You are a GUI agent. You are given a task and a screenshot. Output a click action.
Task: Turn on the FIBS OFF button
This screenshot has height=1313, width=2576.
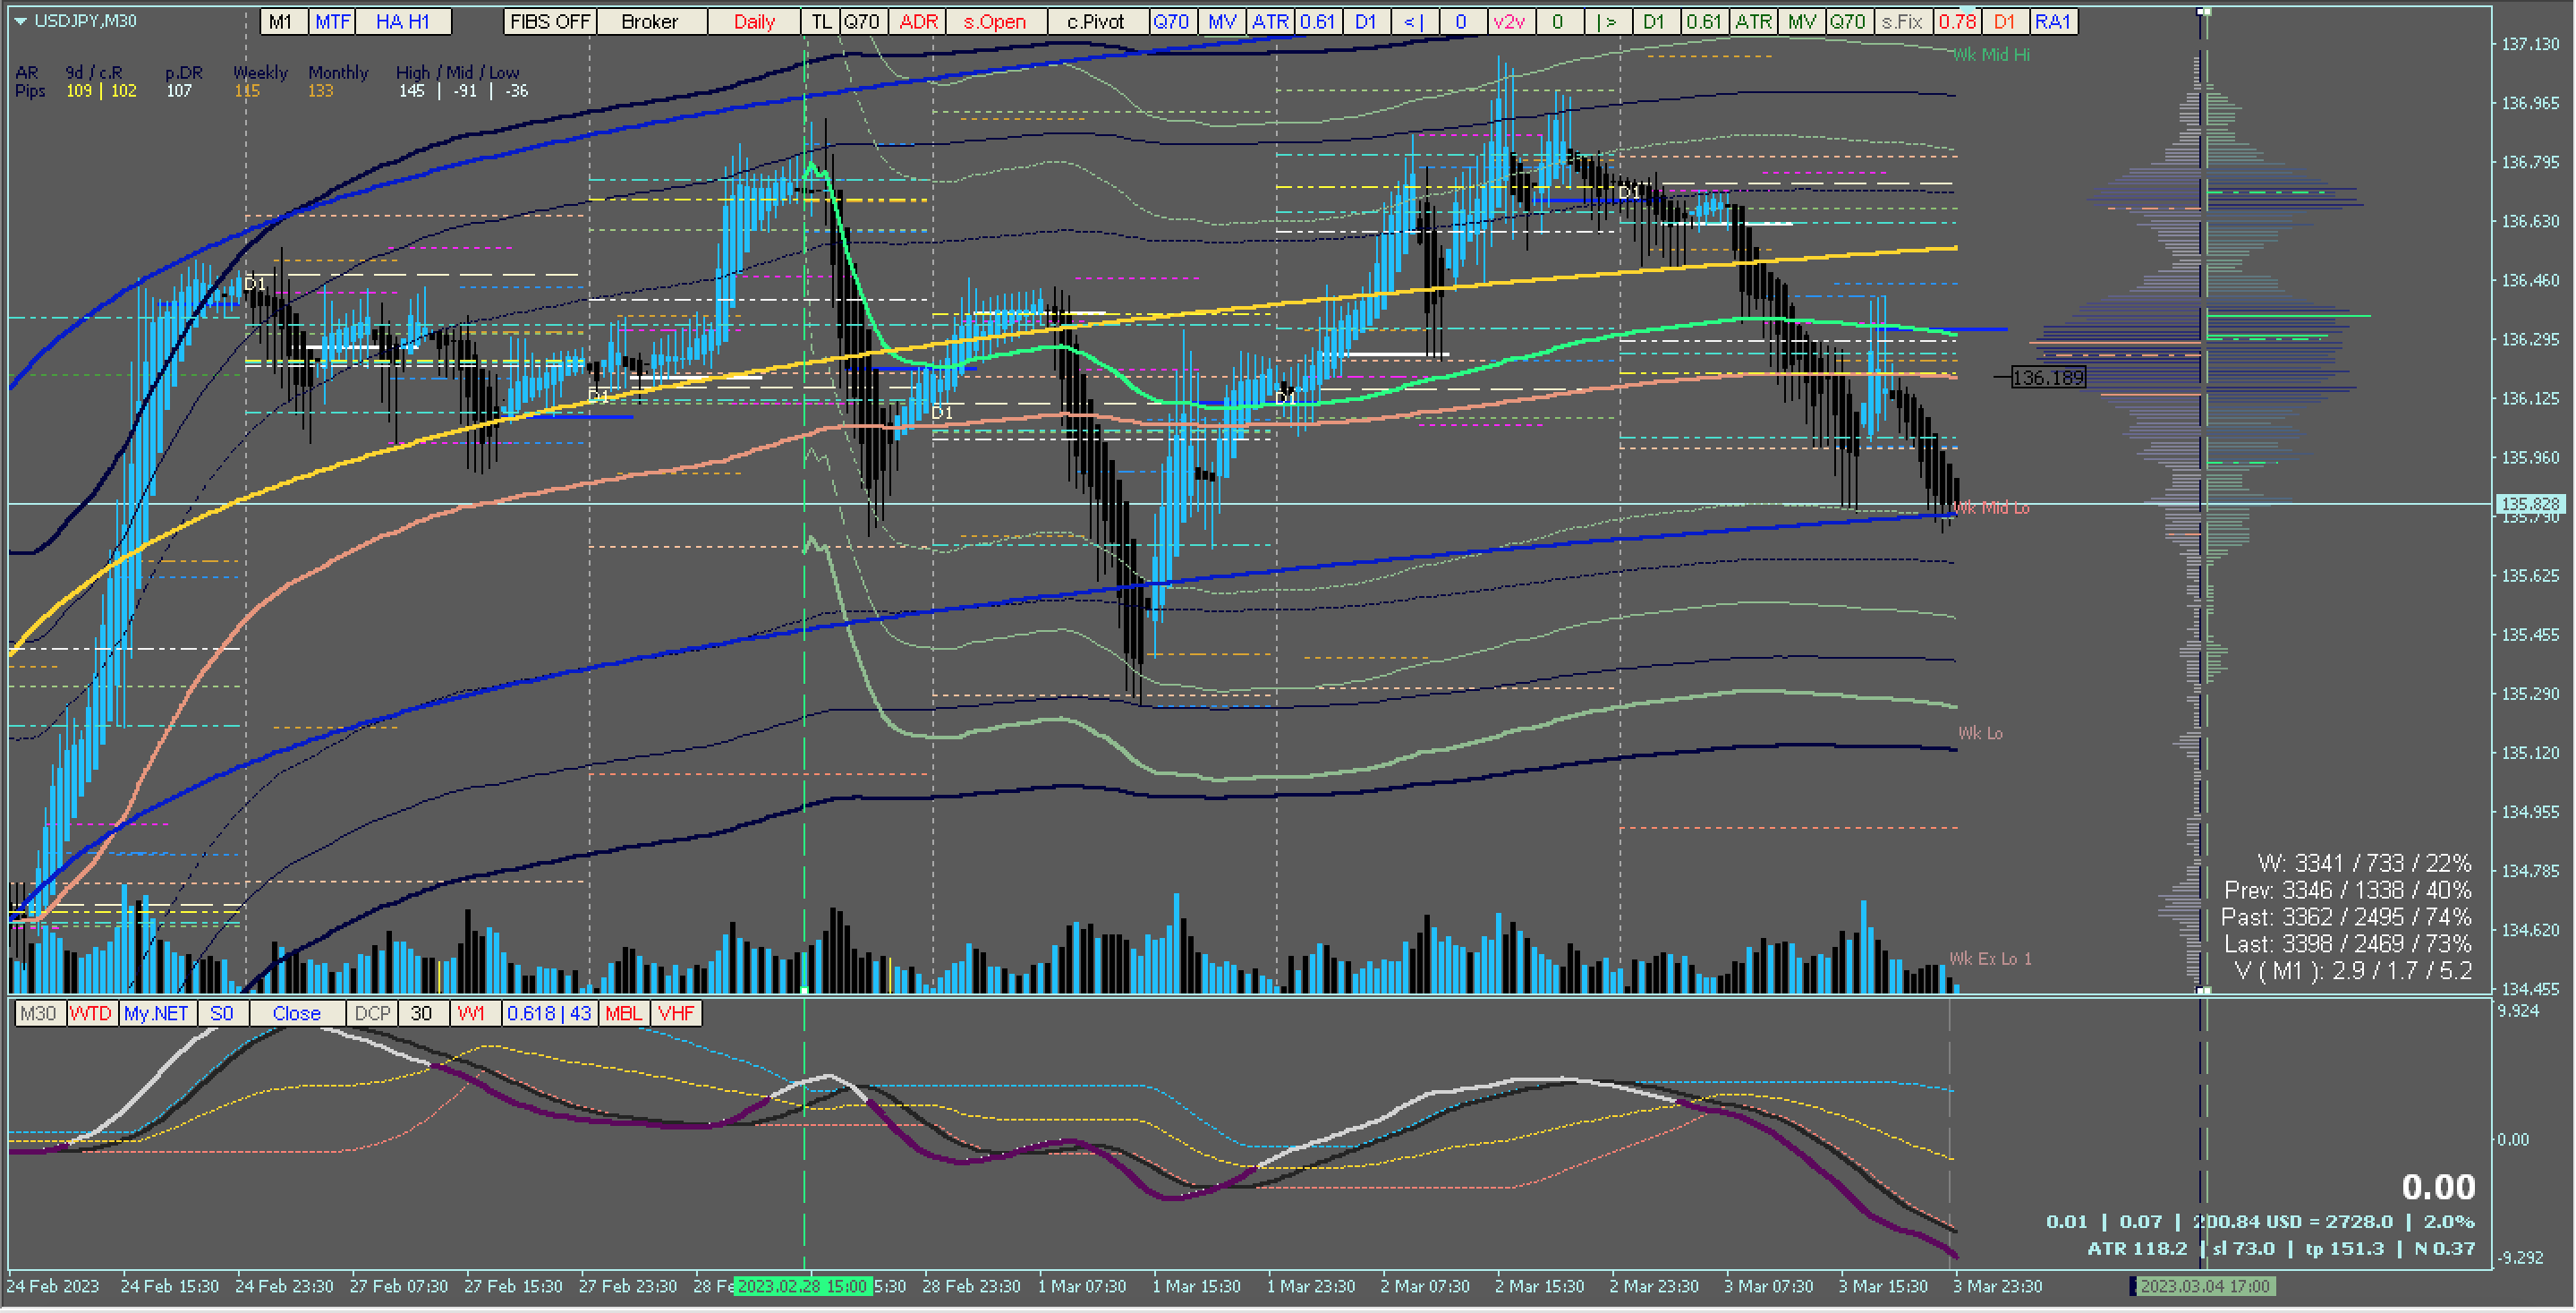point(550,21)
